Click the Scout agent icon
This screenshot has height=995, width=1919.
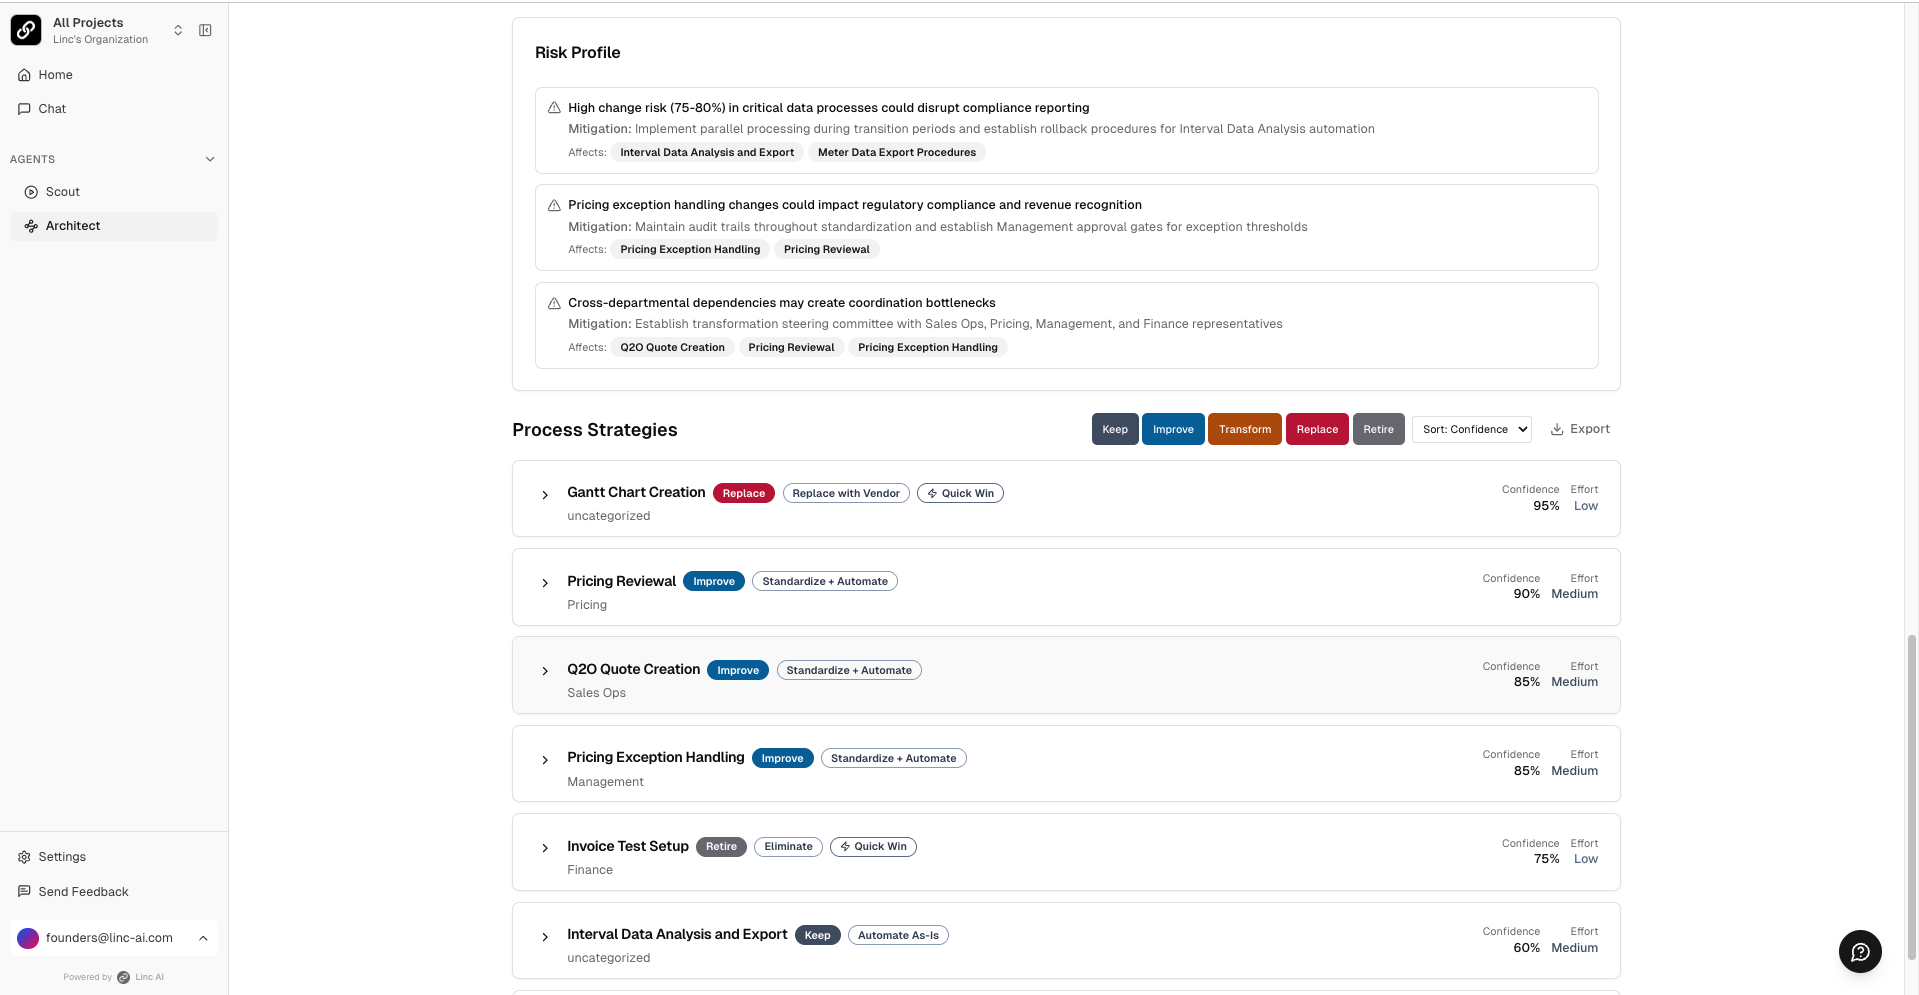click(31, 192)
